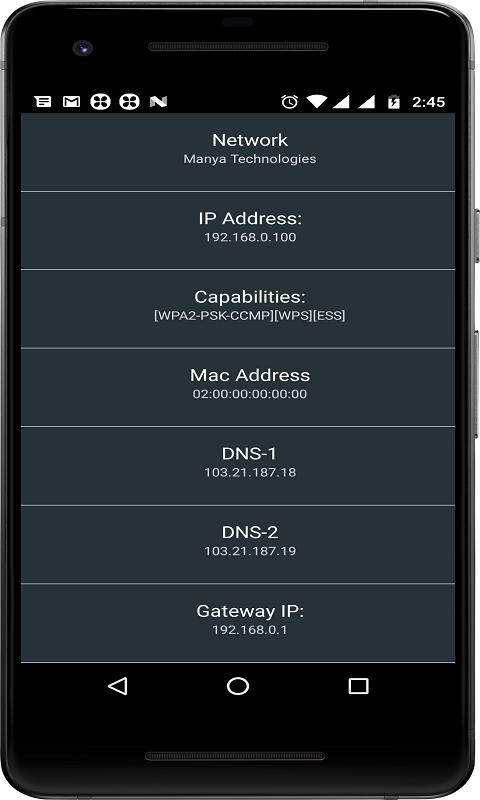The height and width of the screenshot is (800, 480).
Task: Select the Mac Address row
Action: pyautogui.click(x=238, y=388)
